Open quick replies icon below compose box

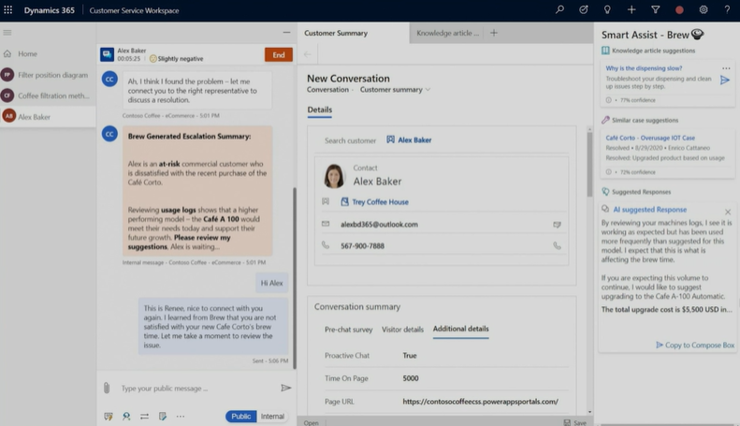tap(109, 416)
